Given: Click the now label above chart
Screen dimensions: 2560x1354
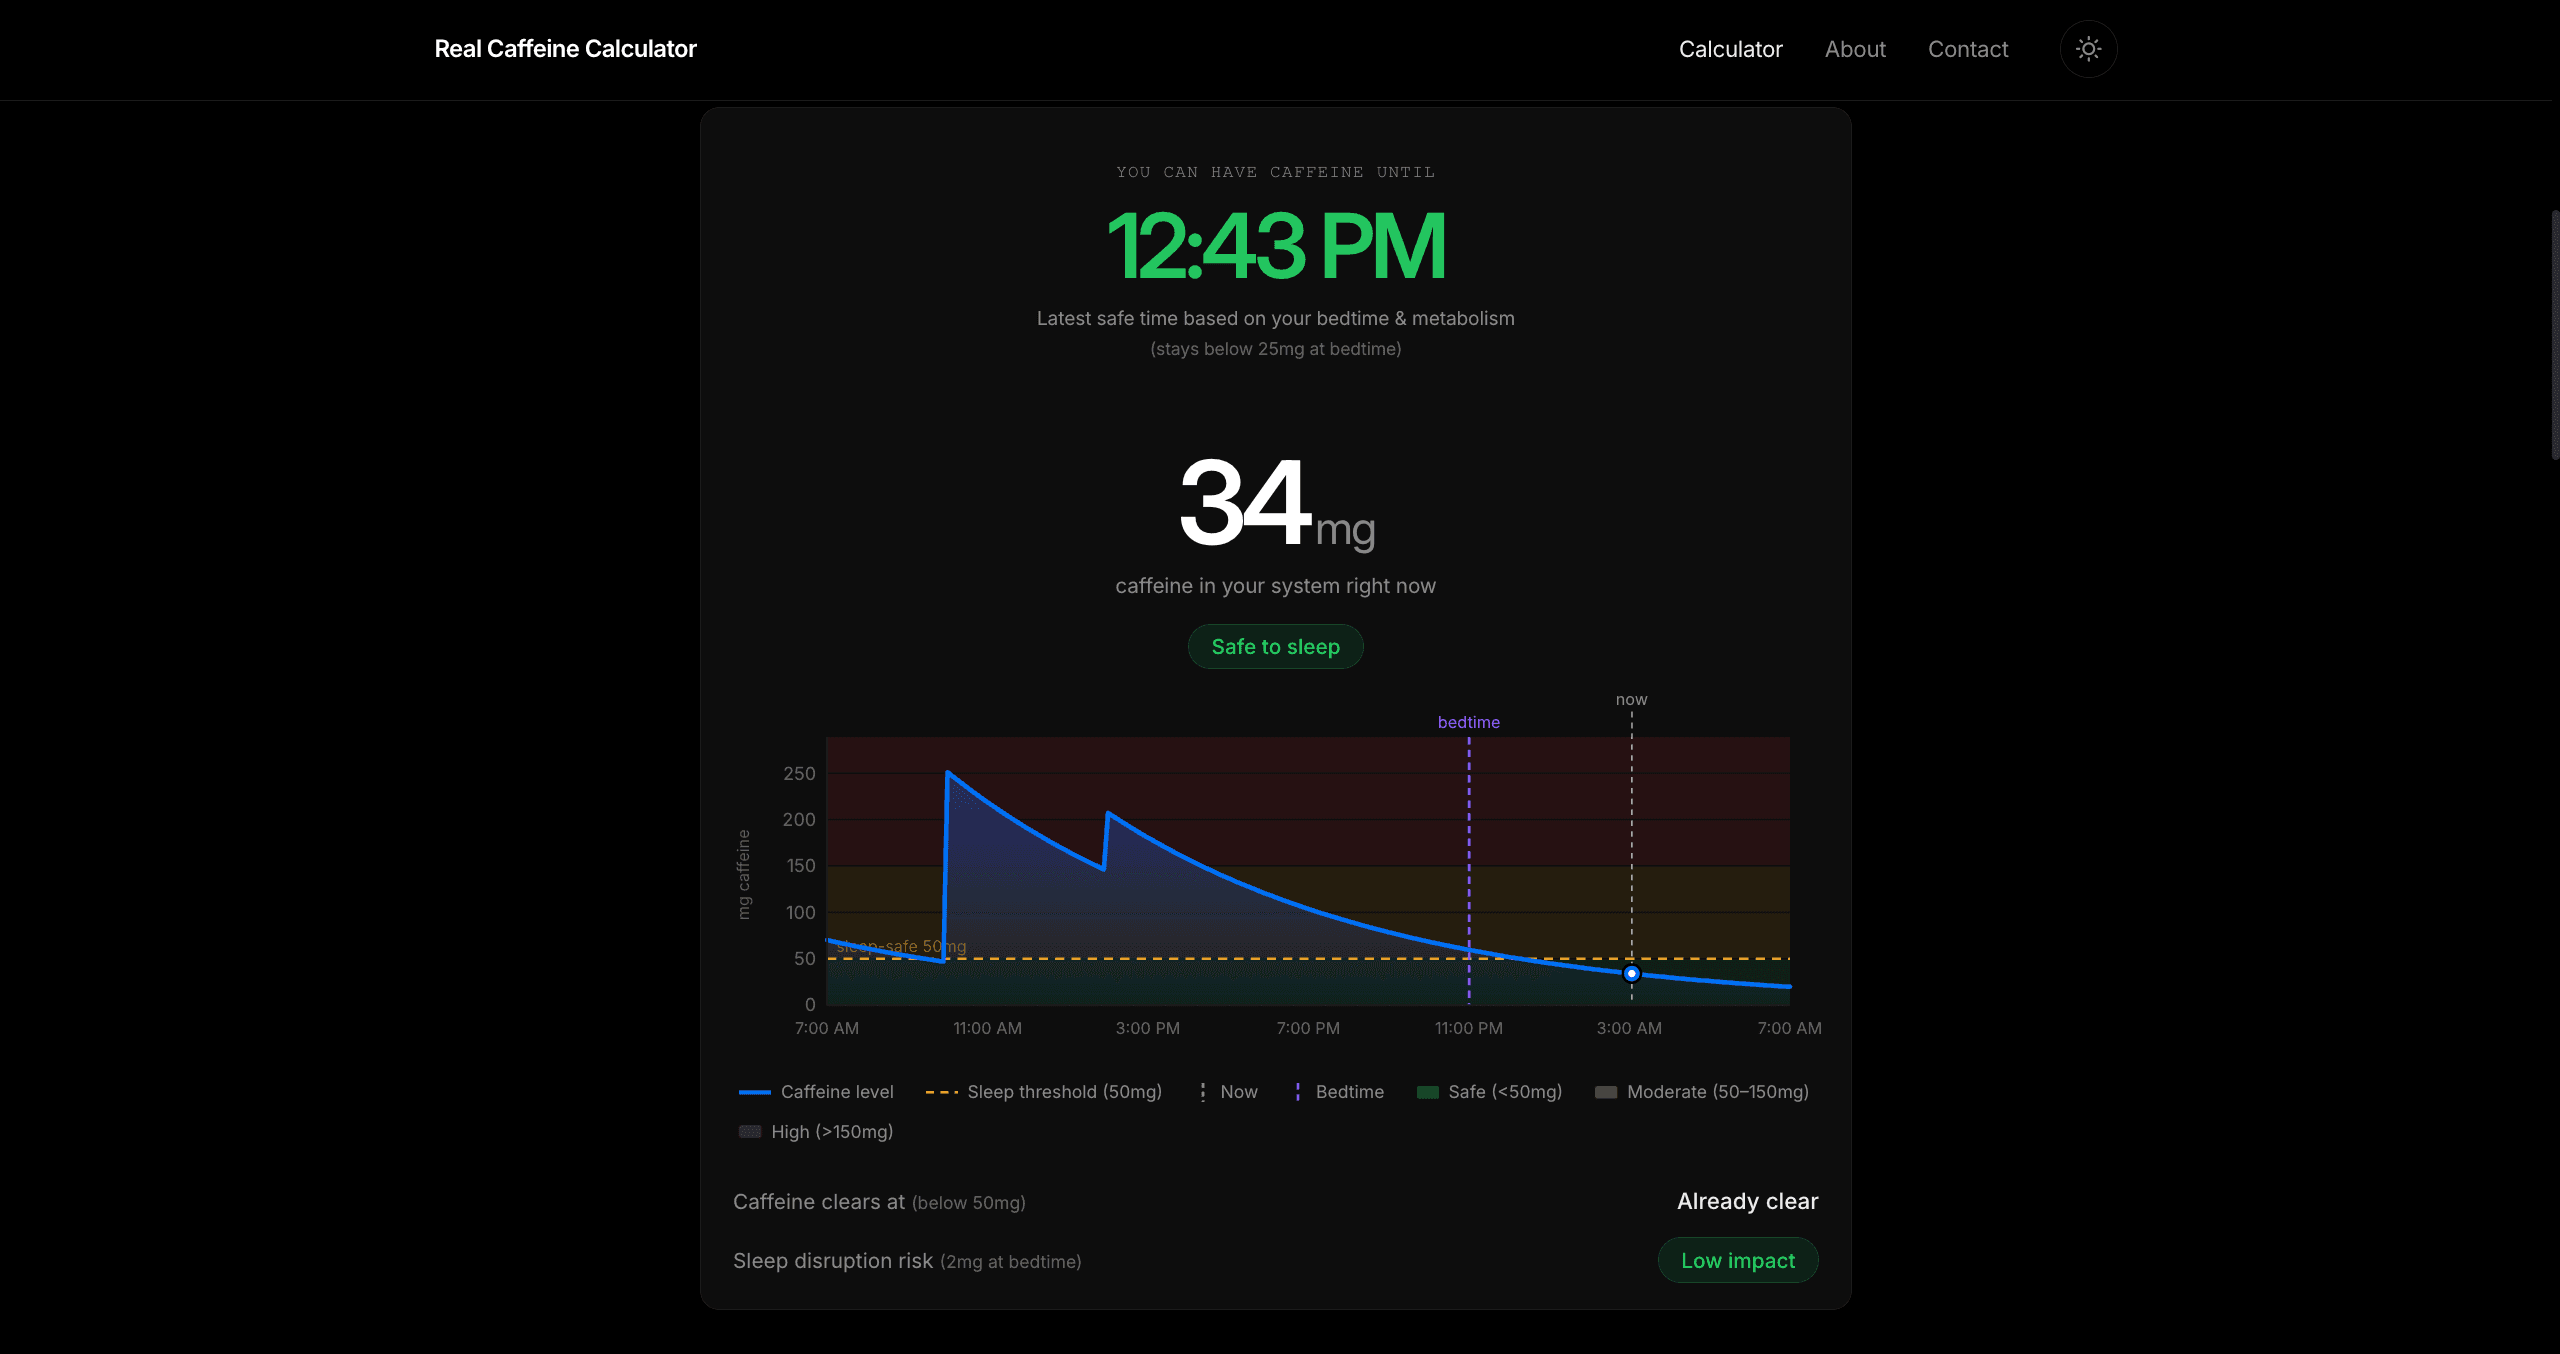Looking at the screenshot, I should coord(1631,699).
